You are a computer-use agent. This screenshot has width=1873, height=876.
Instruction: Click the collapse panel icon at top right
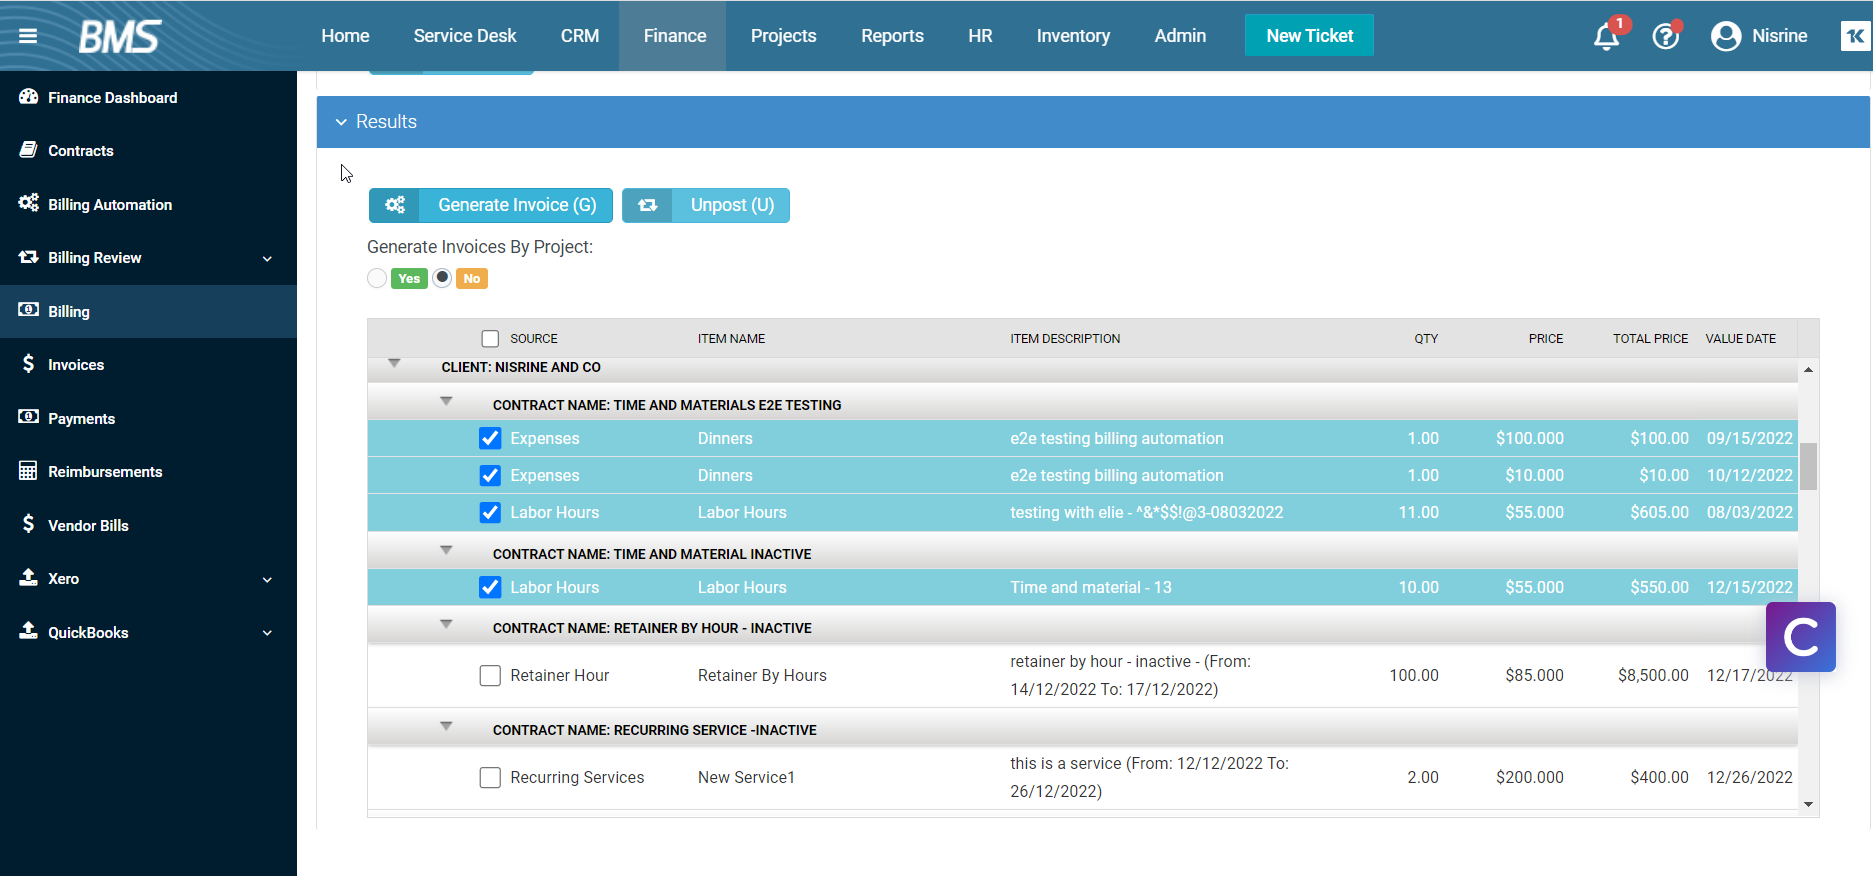[x=1855, y=36]
